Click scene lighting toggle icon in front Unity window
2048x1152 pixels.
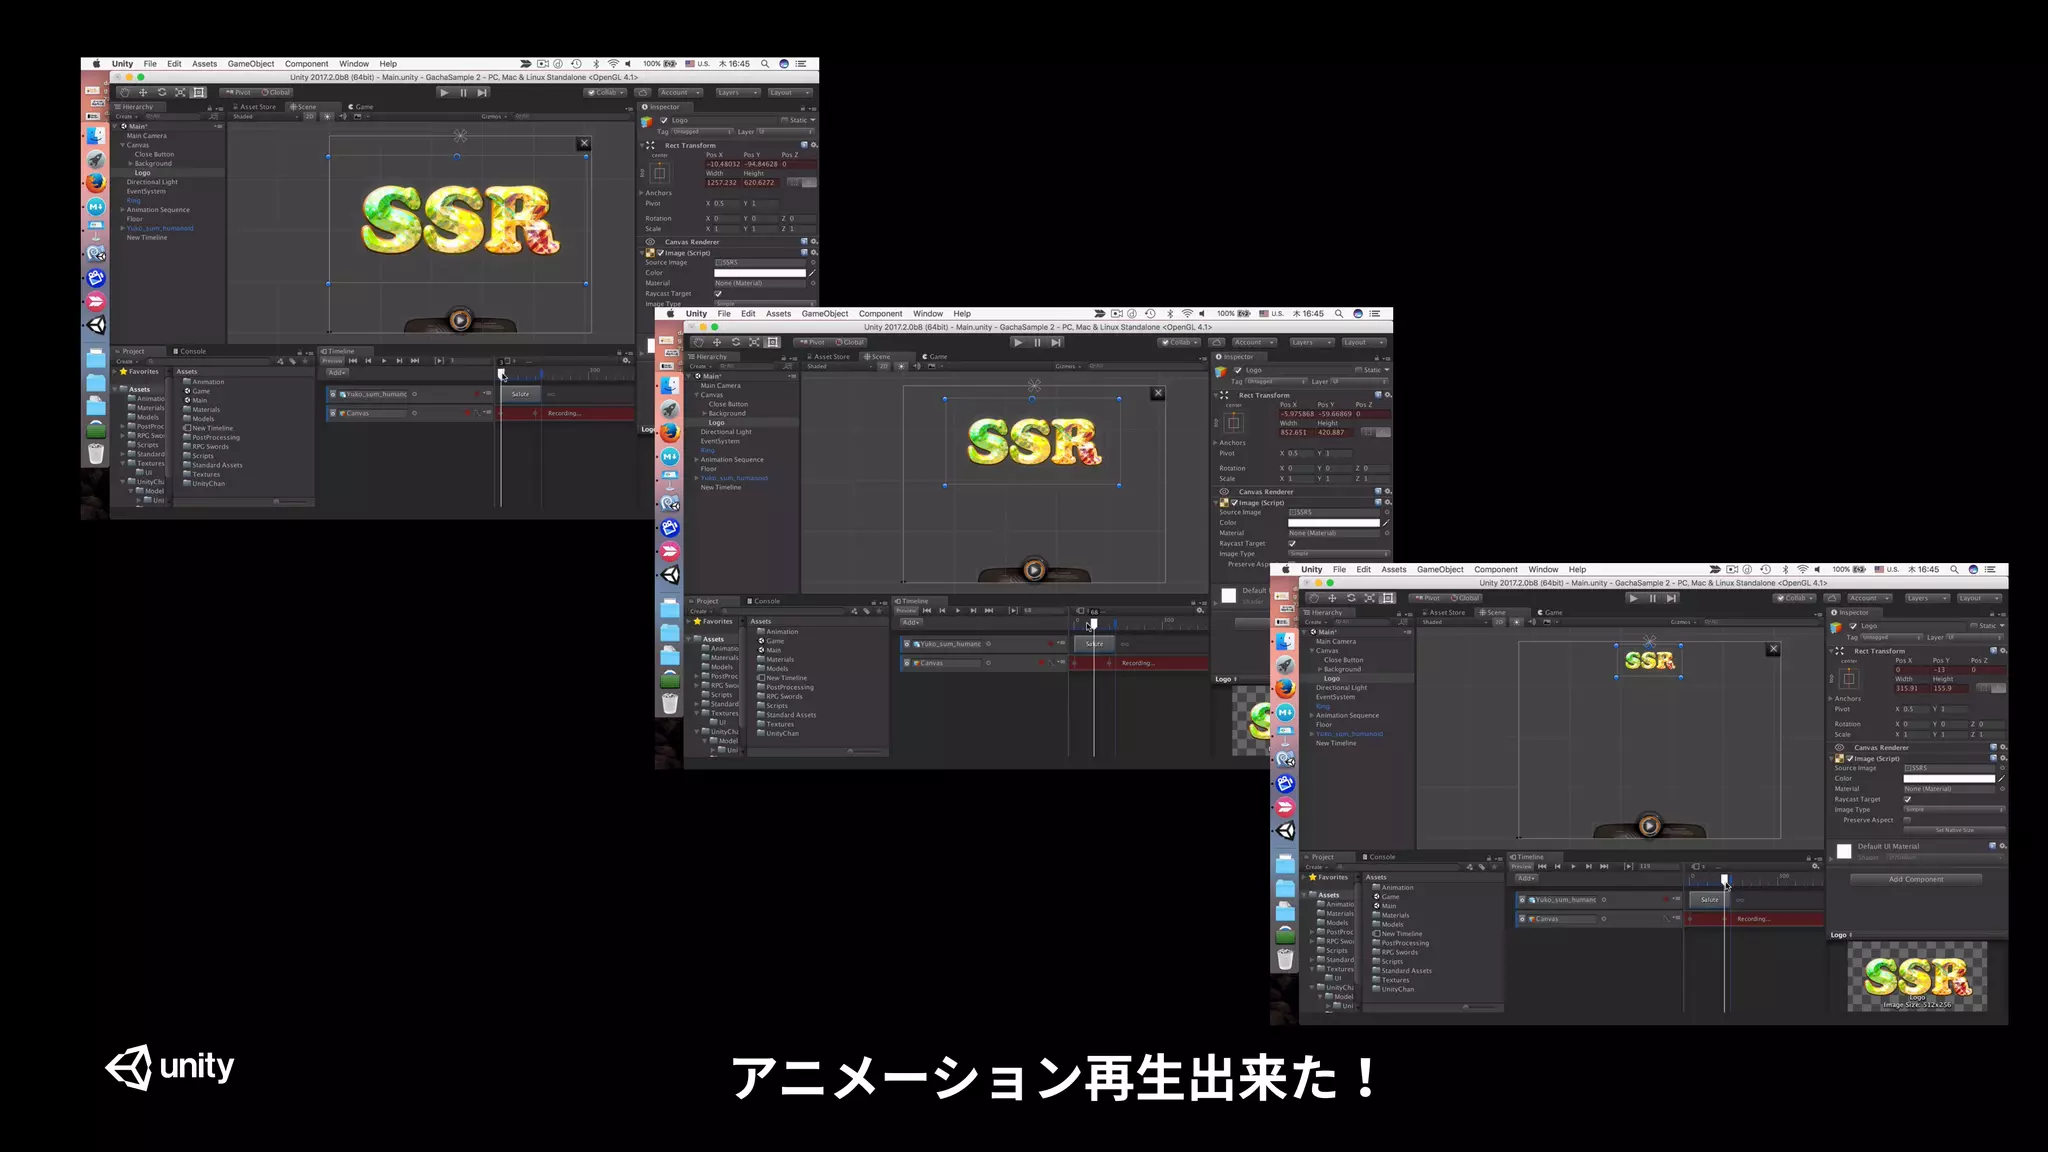click(x=1517, y=622)
